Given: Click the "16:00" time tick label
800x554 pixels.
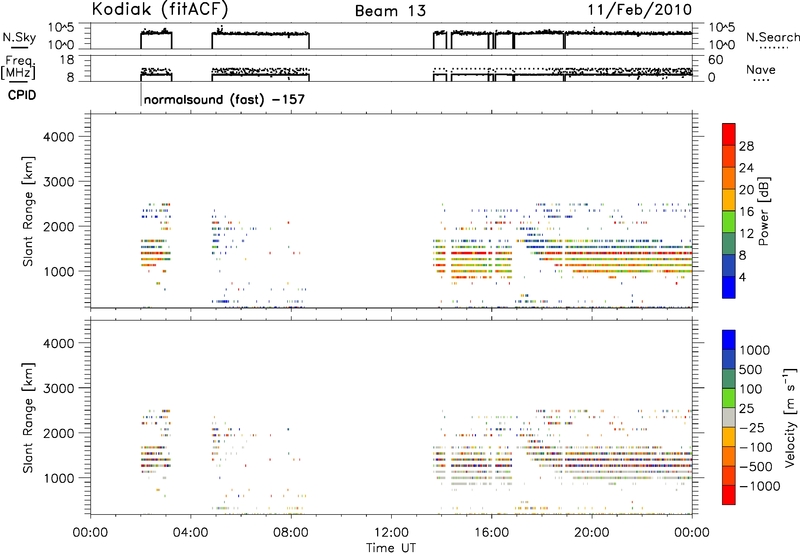Looking at the screenshot, I should (x=491, y=533).
